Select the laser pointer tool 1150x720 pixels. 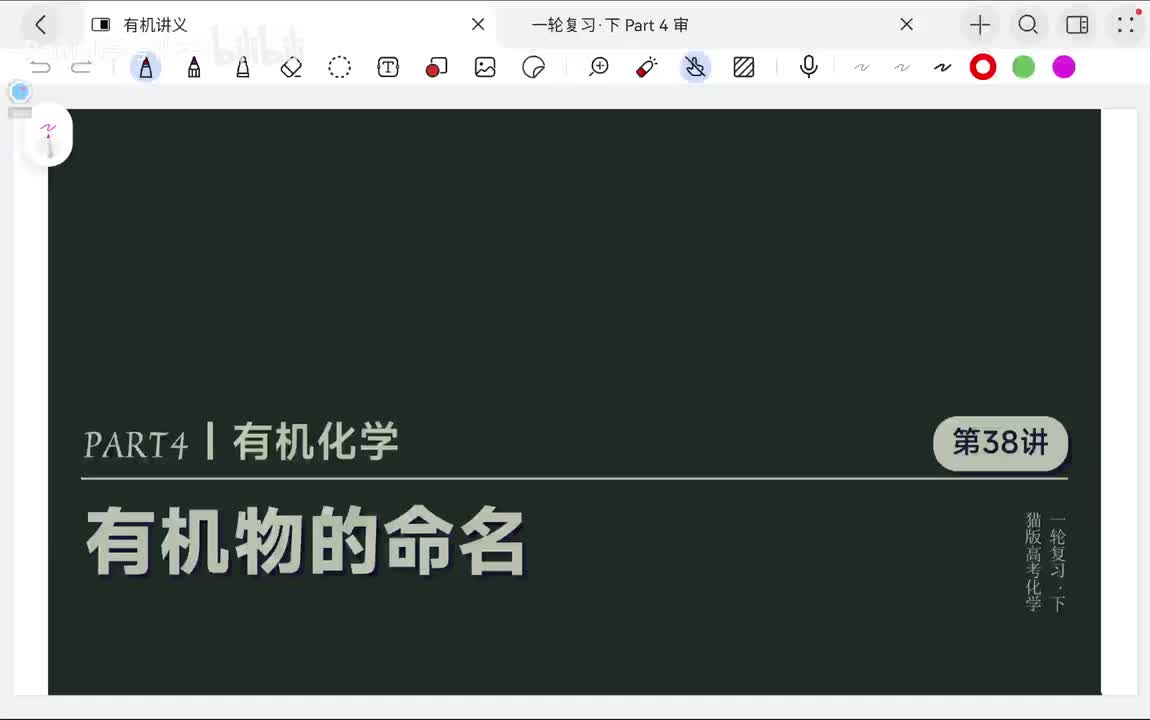pyautogui.click(x=647, y=67)
